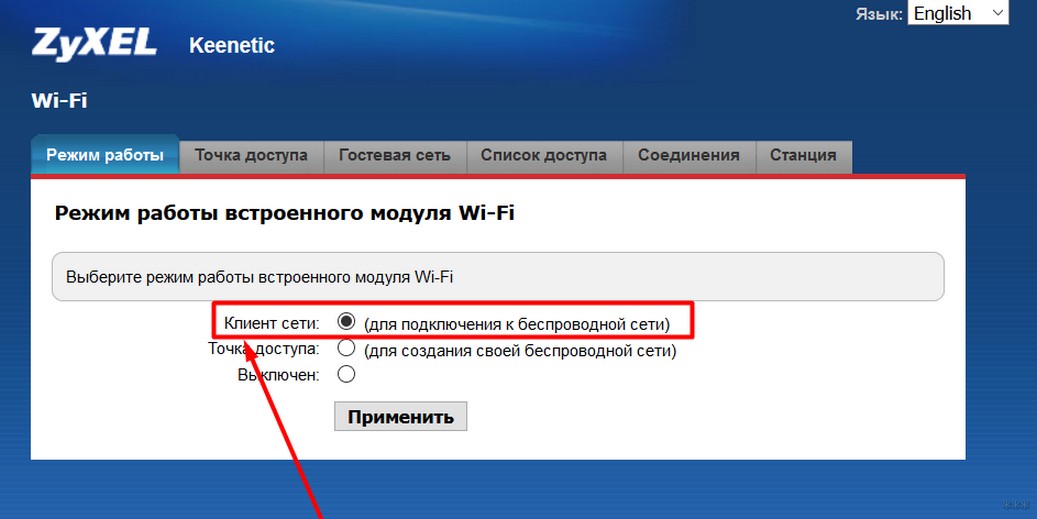Click the Wi-Fi page heading
Viewport: 1037px width, 519px height.
(60, 101)
